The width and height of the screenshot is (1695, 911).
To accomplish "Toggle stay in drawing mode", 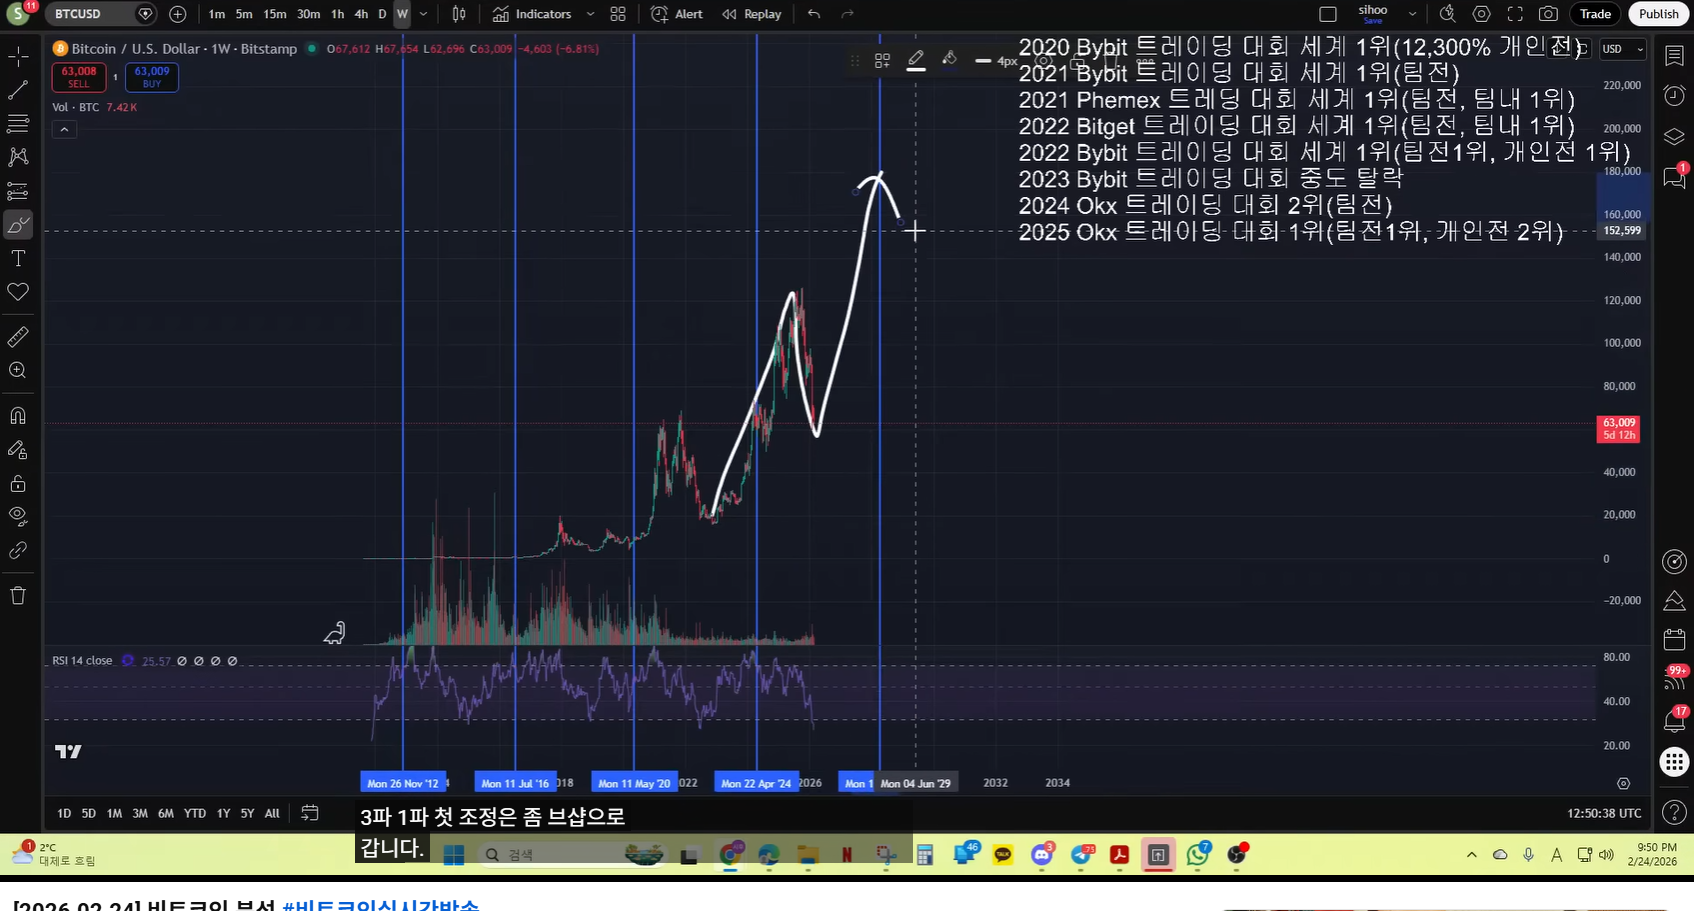I will tap(18, 450).
